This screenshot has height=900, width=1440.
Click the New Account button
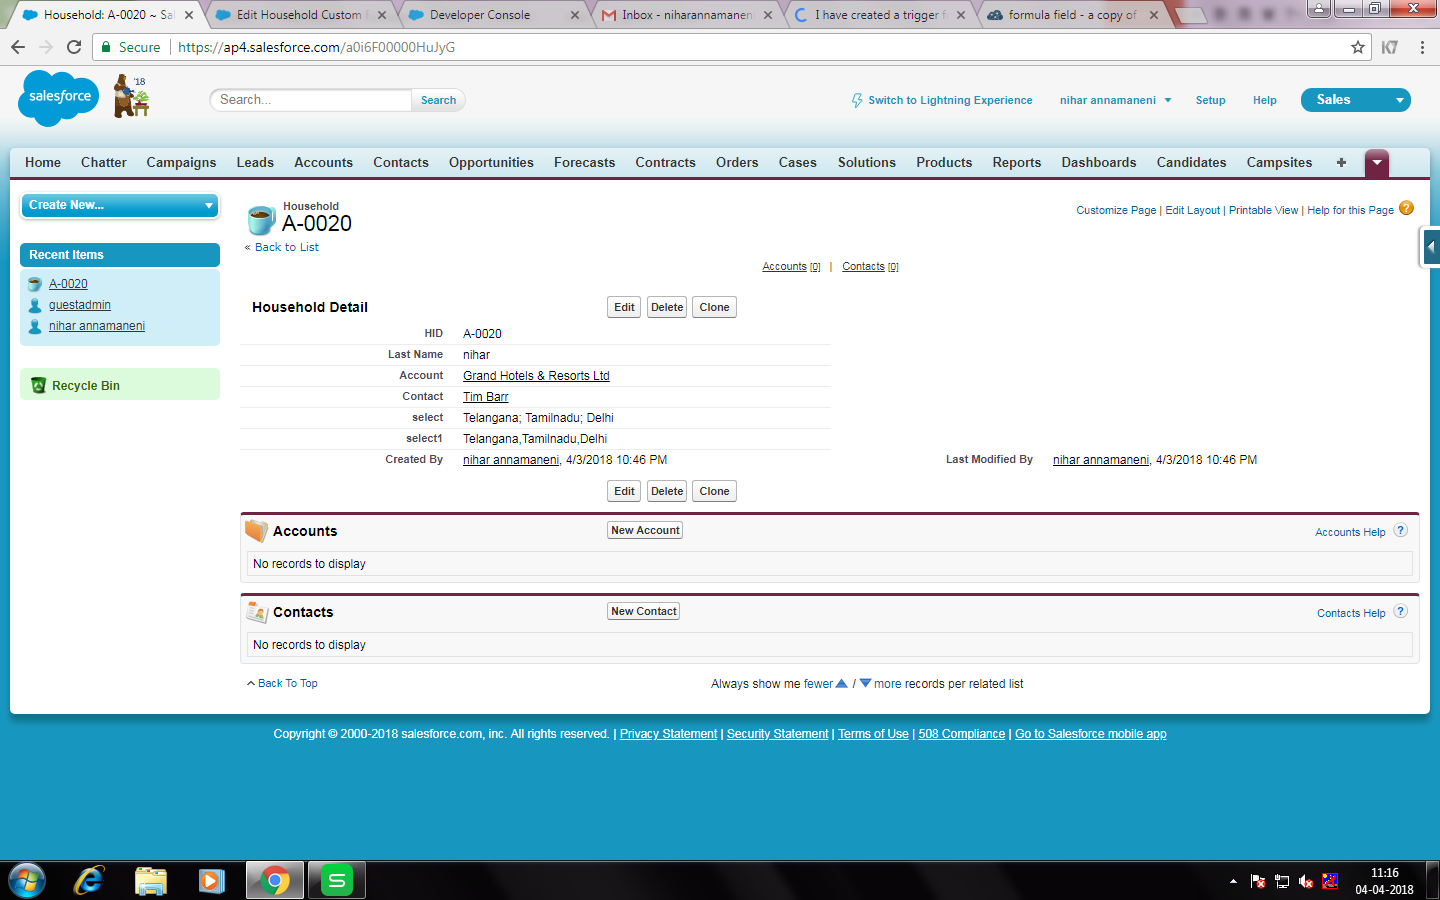pyautogui.click(x=645, y=530)
